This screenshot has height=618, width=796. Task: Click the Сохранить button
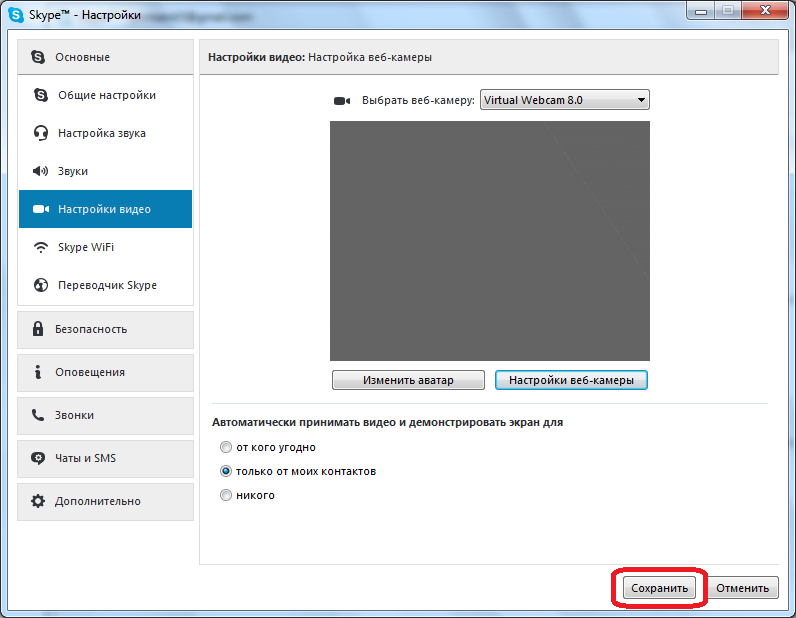[659, 588]
